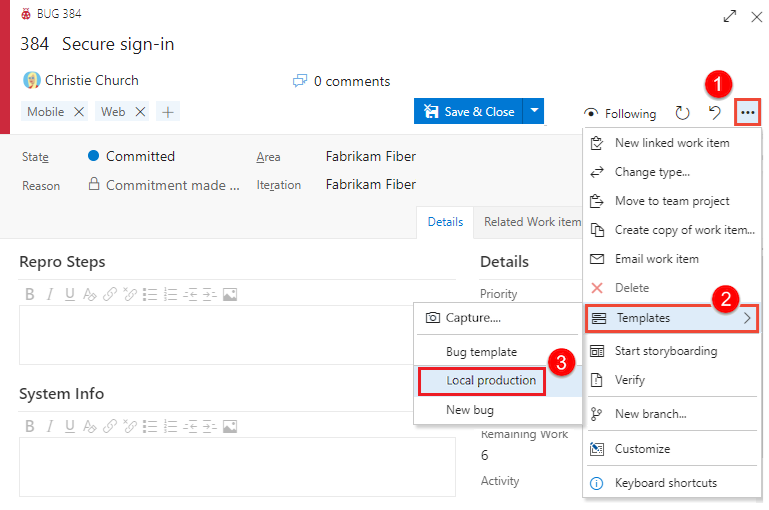This screenshot has height=510, width=769.
Task: Open the State dropdown showing Committed
Action: 140,156
